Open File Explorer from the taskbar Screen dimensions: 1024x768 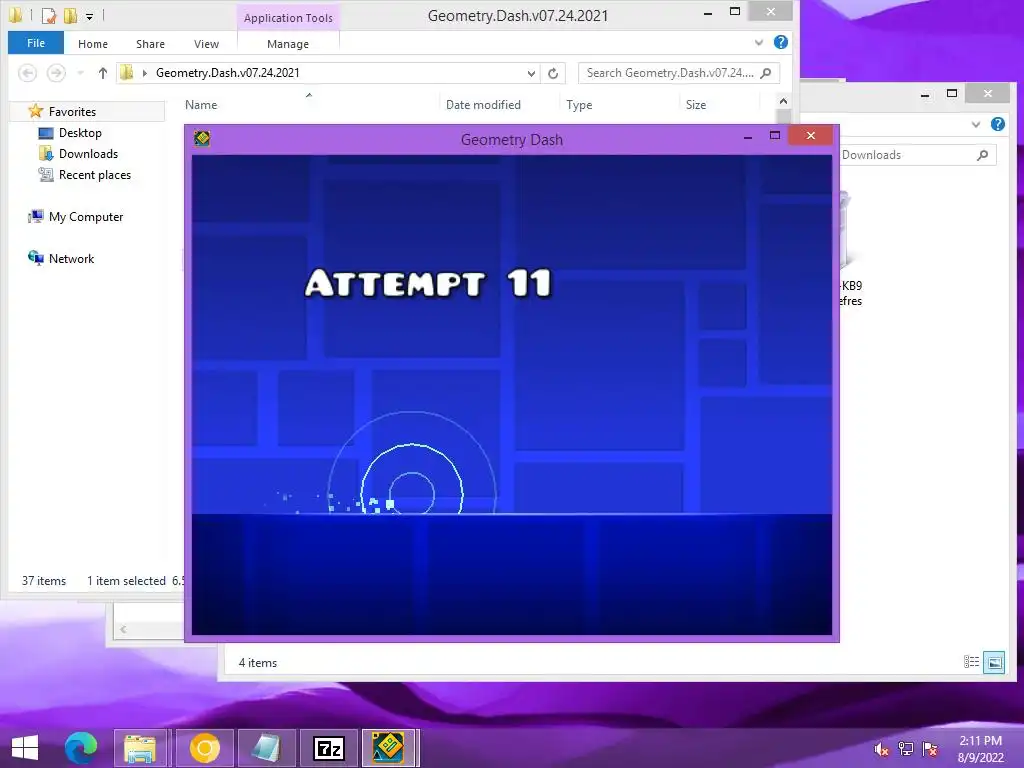(140, 748)
